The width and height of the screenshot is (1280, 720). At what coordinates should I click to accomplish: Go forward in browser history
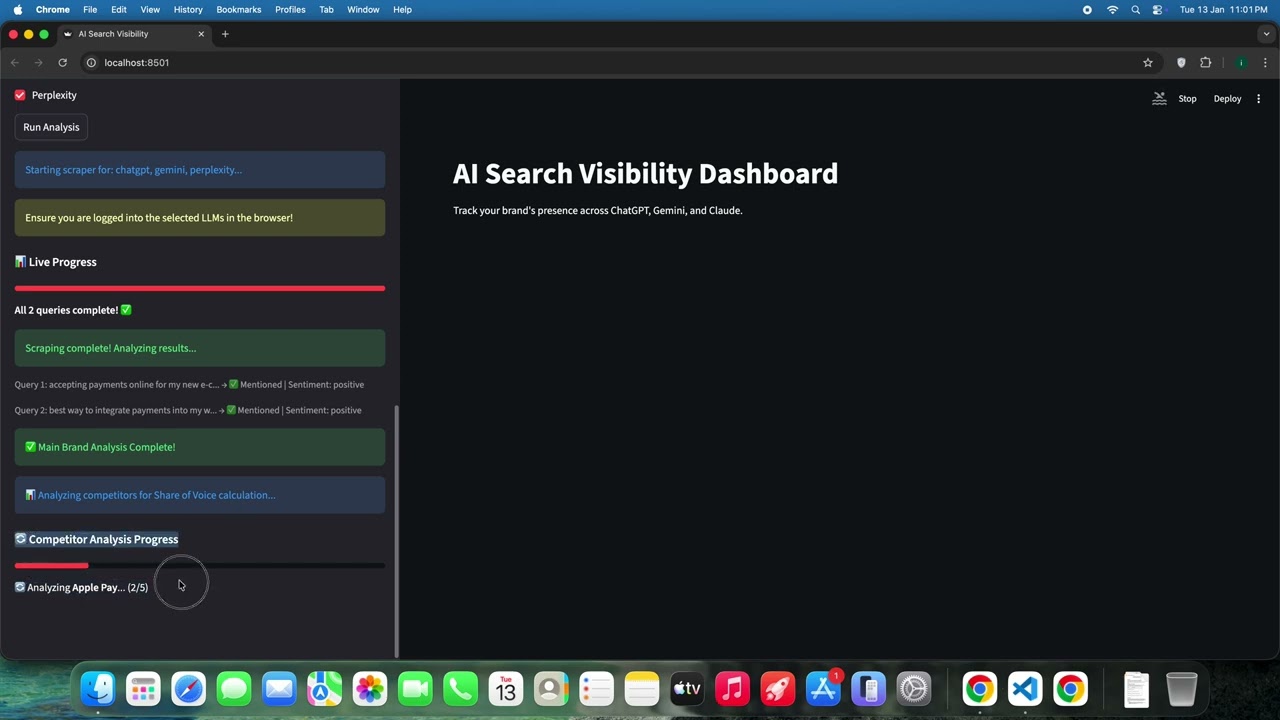pyautogui.click(x=39, y=63)
